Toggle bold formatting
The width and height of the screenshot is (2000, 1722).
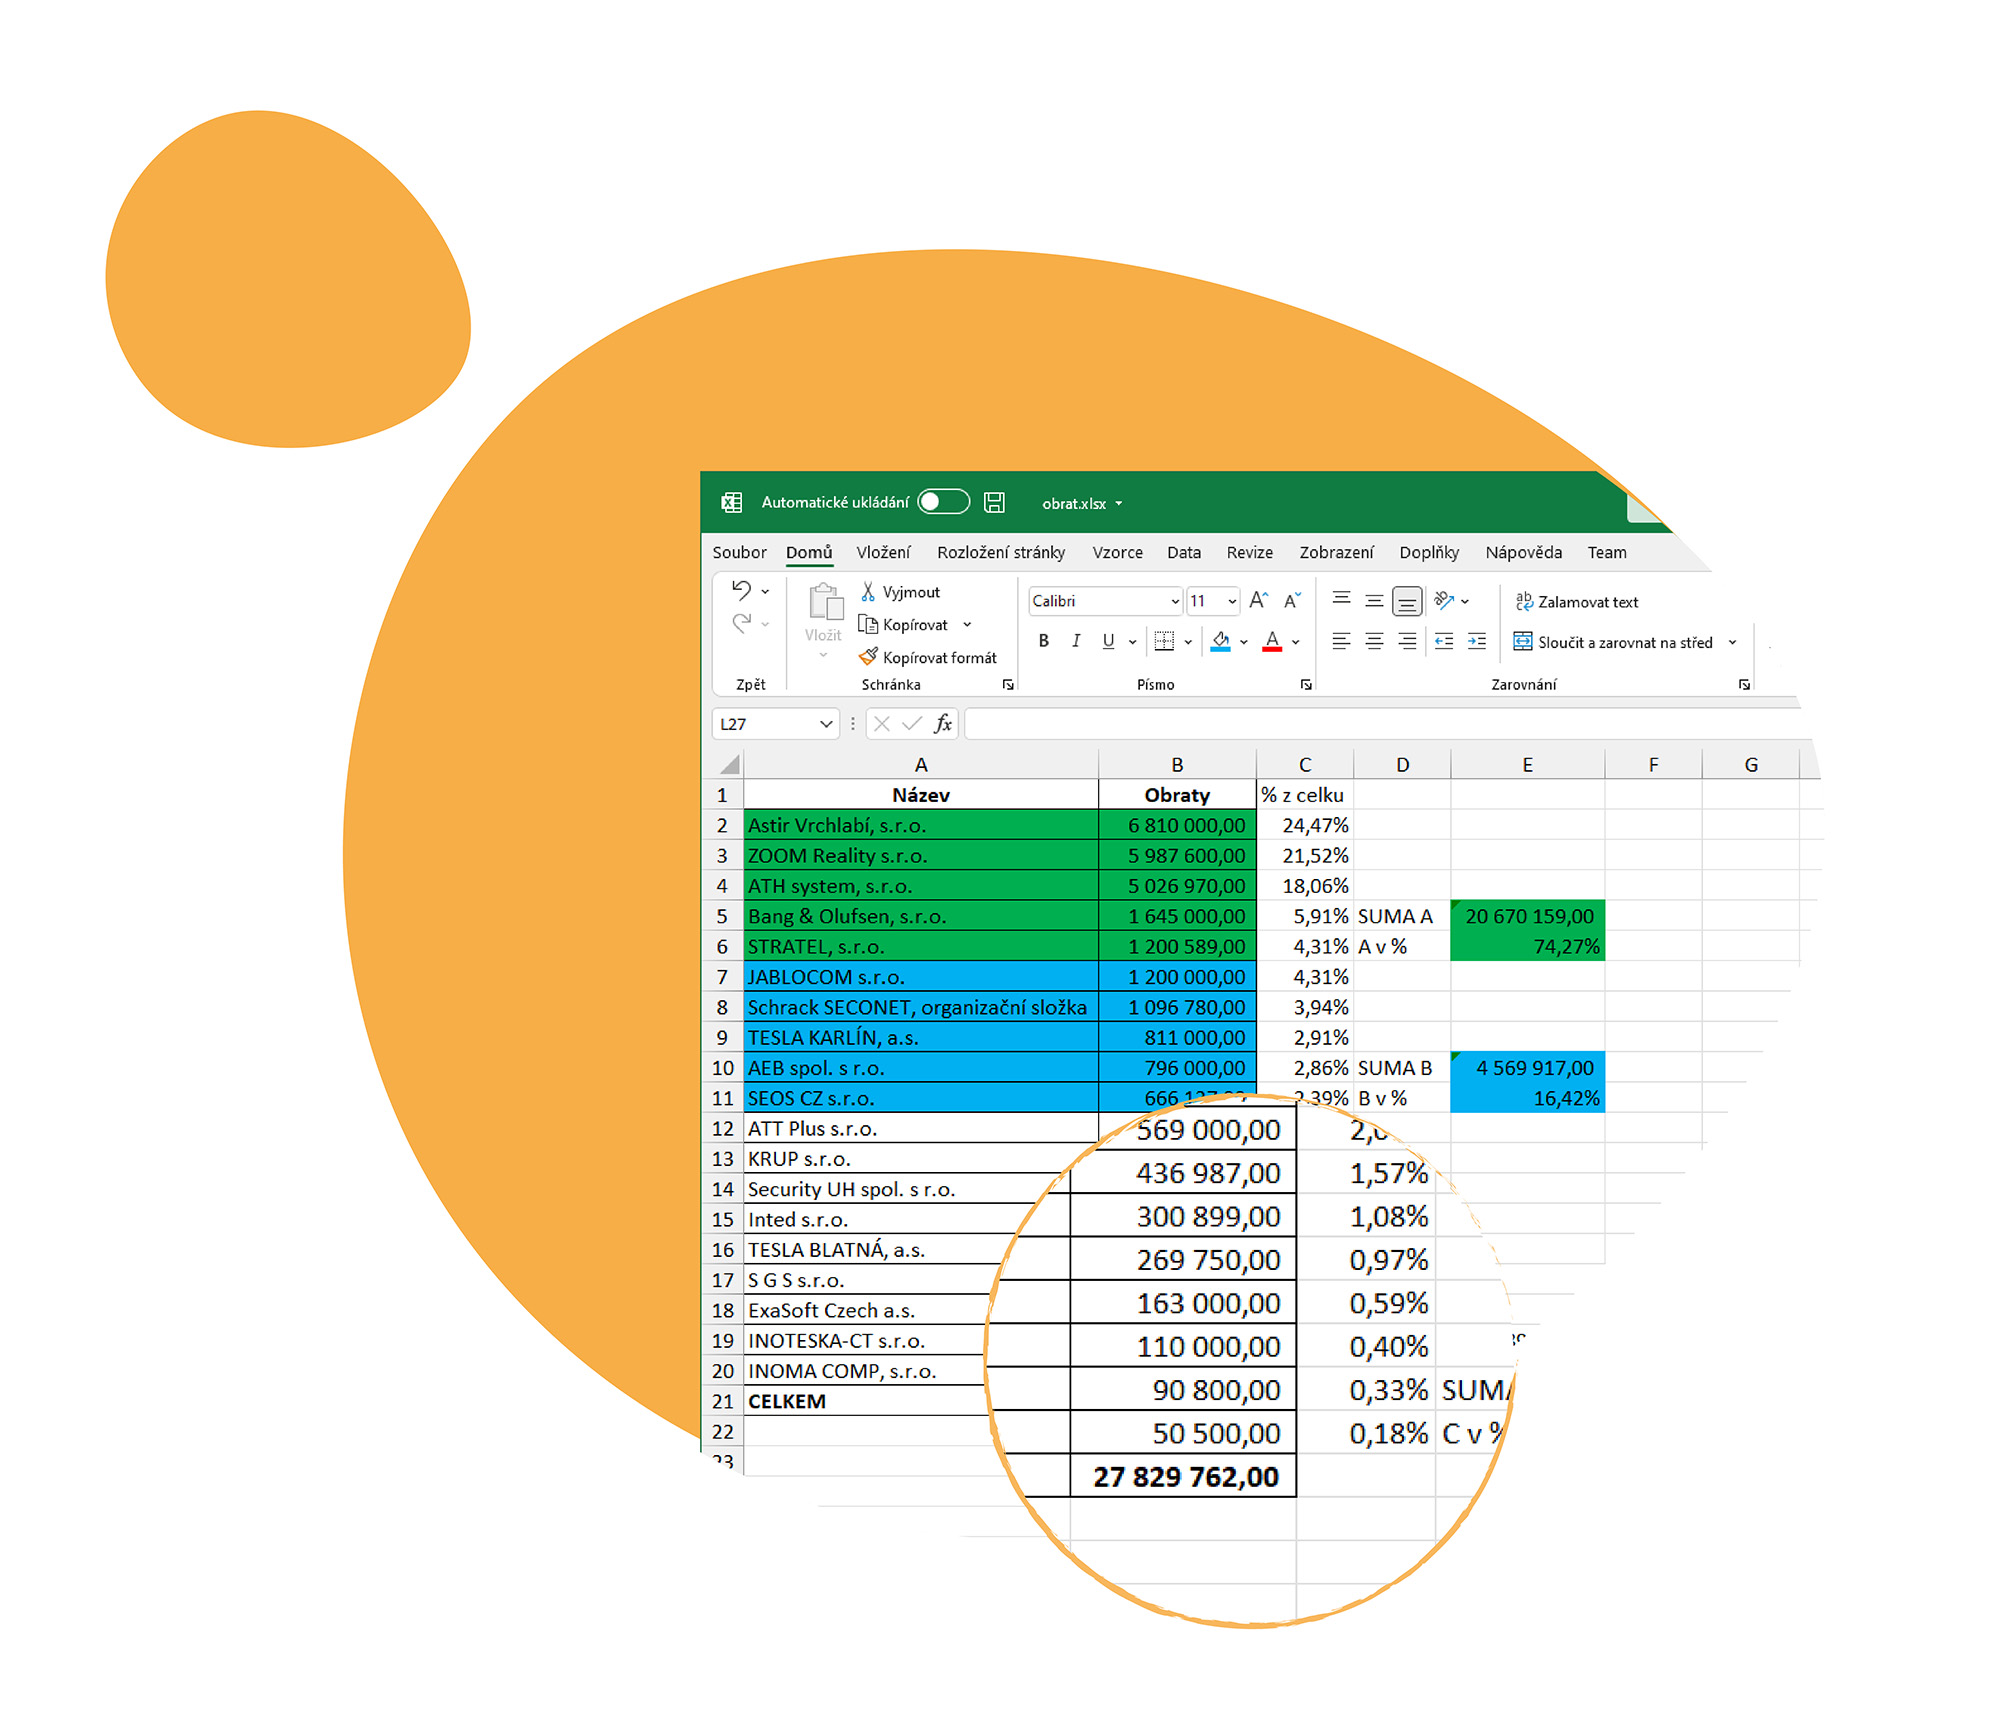pyautogui.click(x=1043, y=641)
